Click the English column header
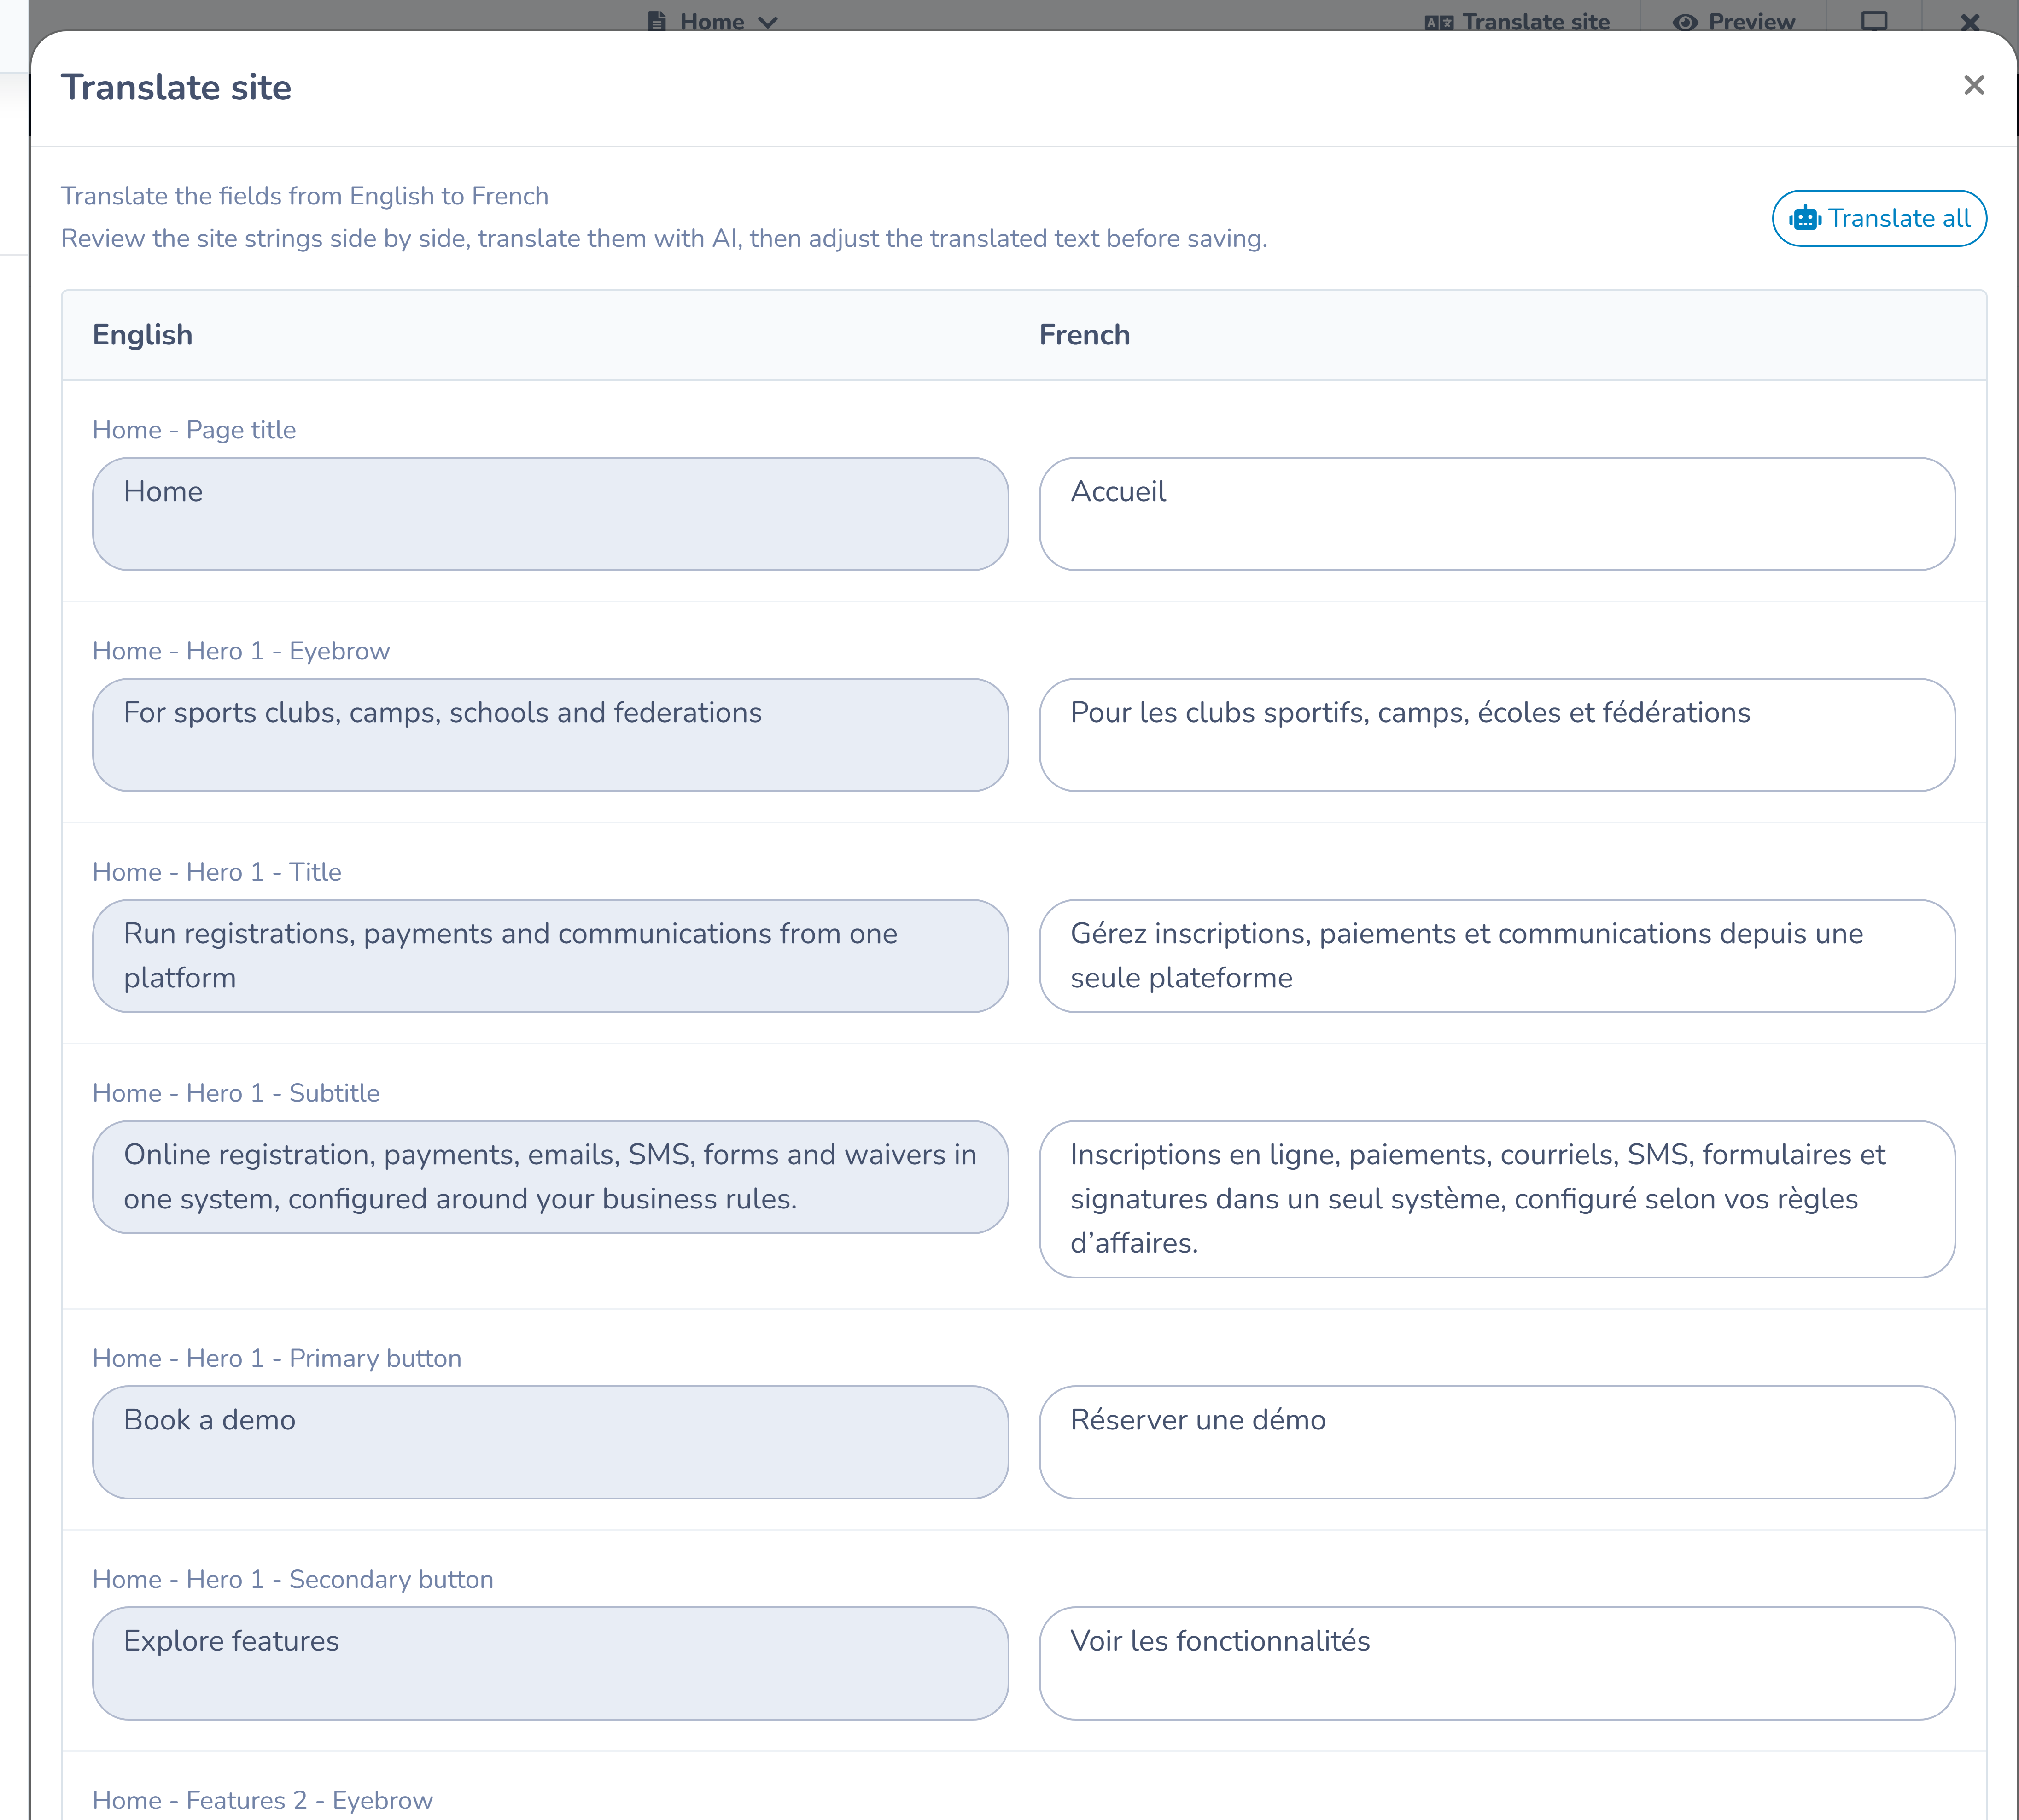This screenshot has width=2019, height=1820. [142, 335]
